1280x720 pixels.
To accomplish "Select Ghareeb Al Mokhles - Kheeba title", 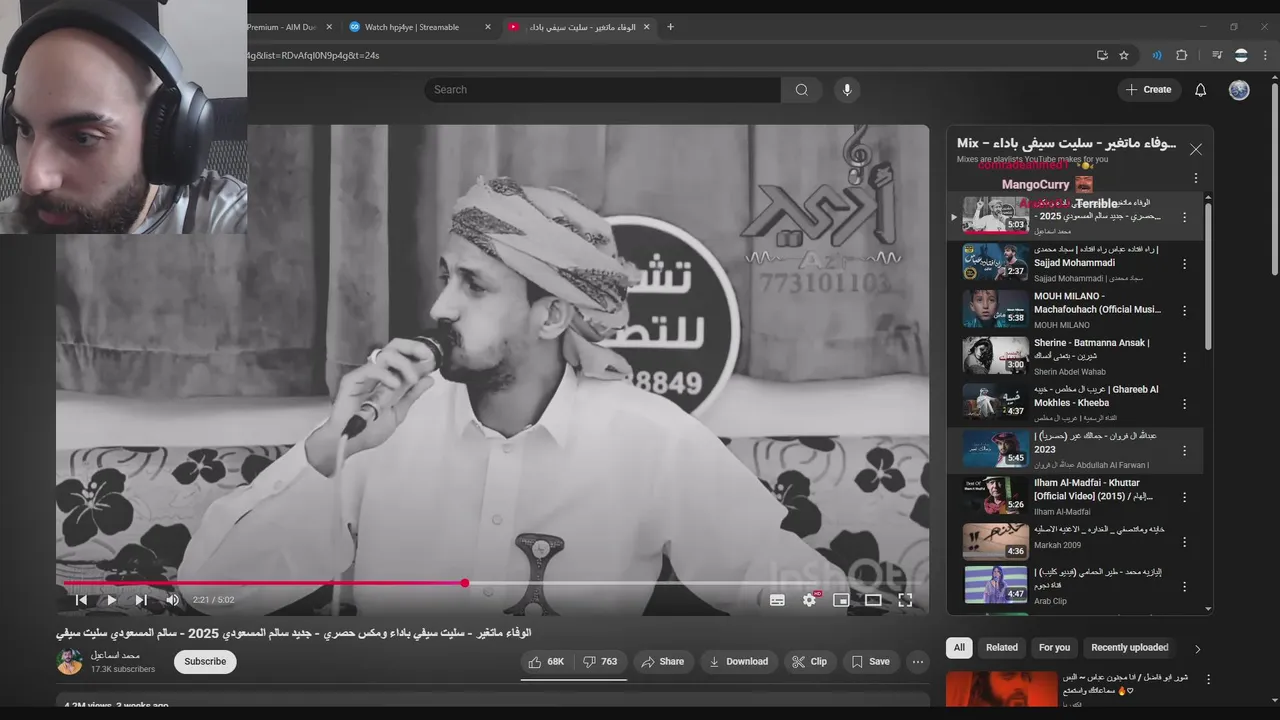I will point(1096,396).
